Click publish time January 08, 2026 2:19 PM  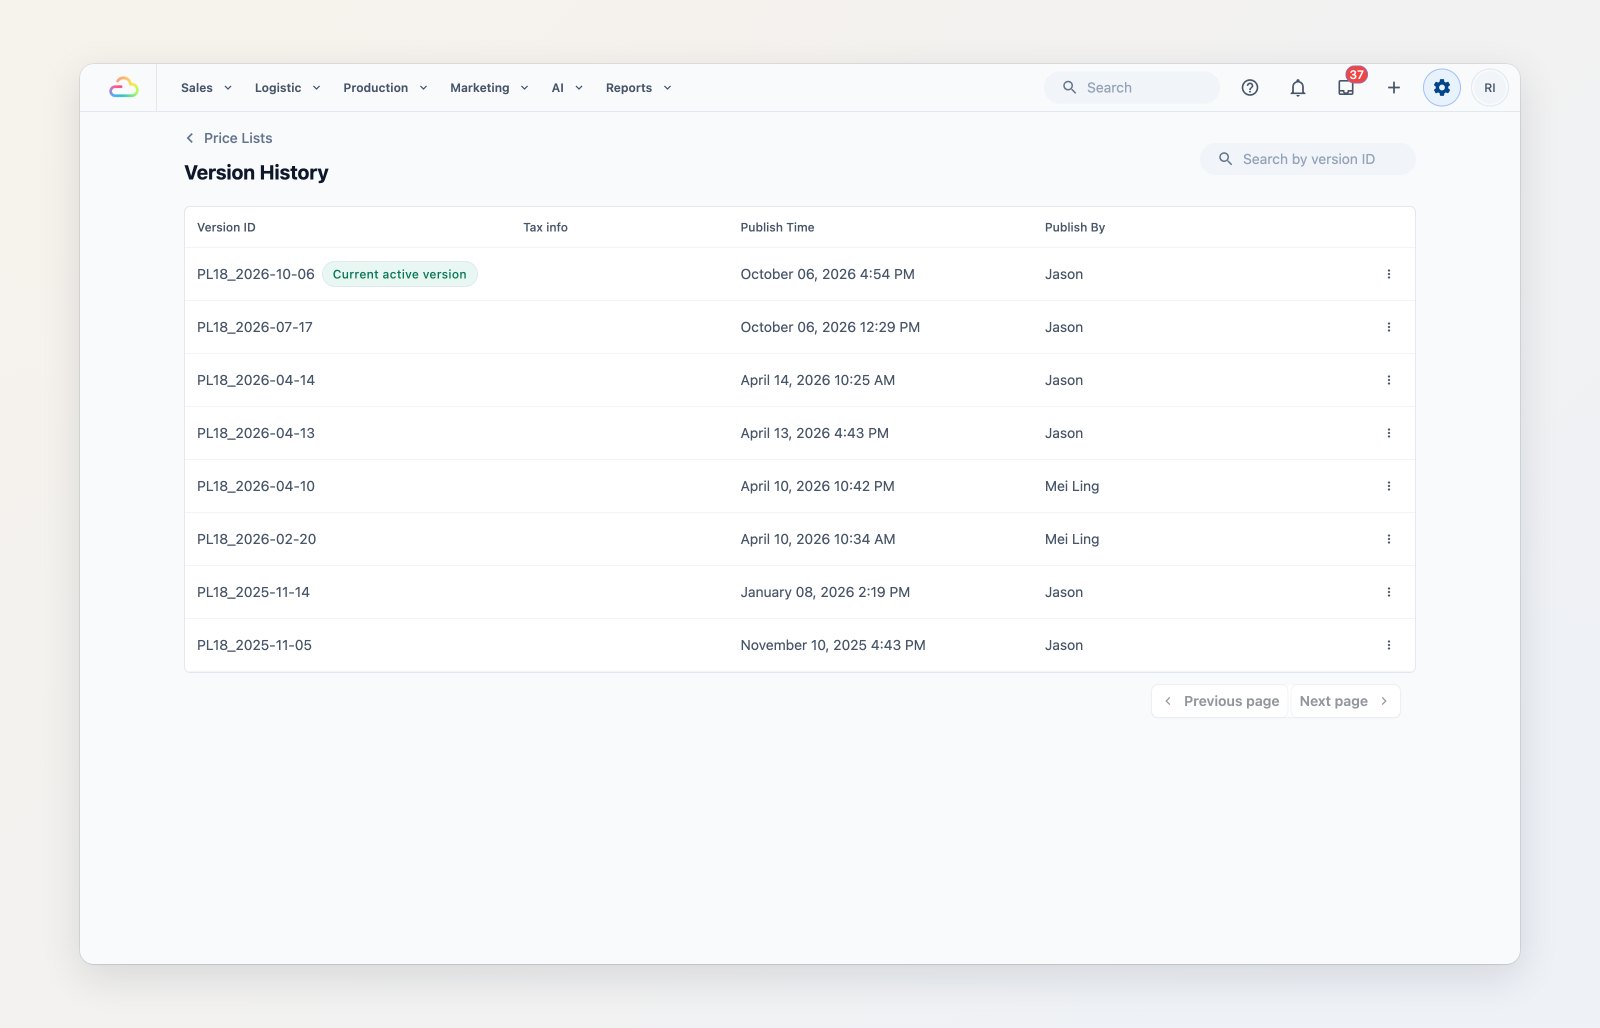click(825, 592)
